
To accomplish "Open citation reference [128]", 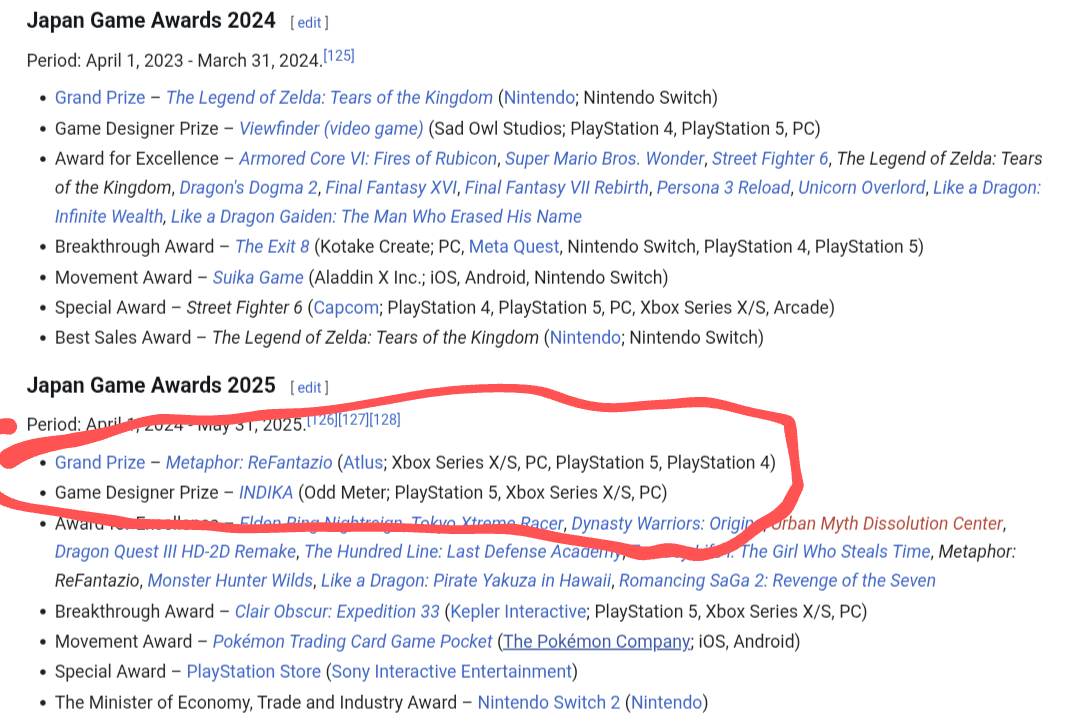I will 385,419.
